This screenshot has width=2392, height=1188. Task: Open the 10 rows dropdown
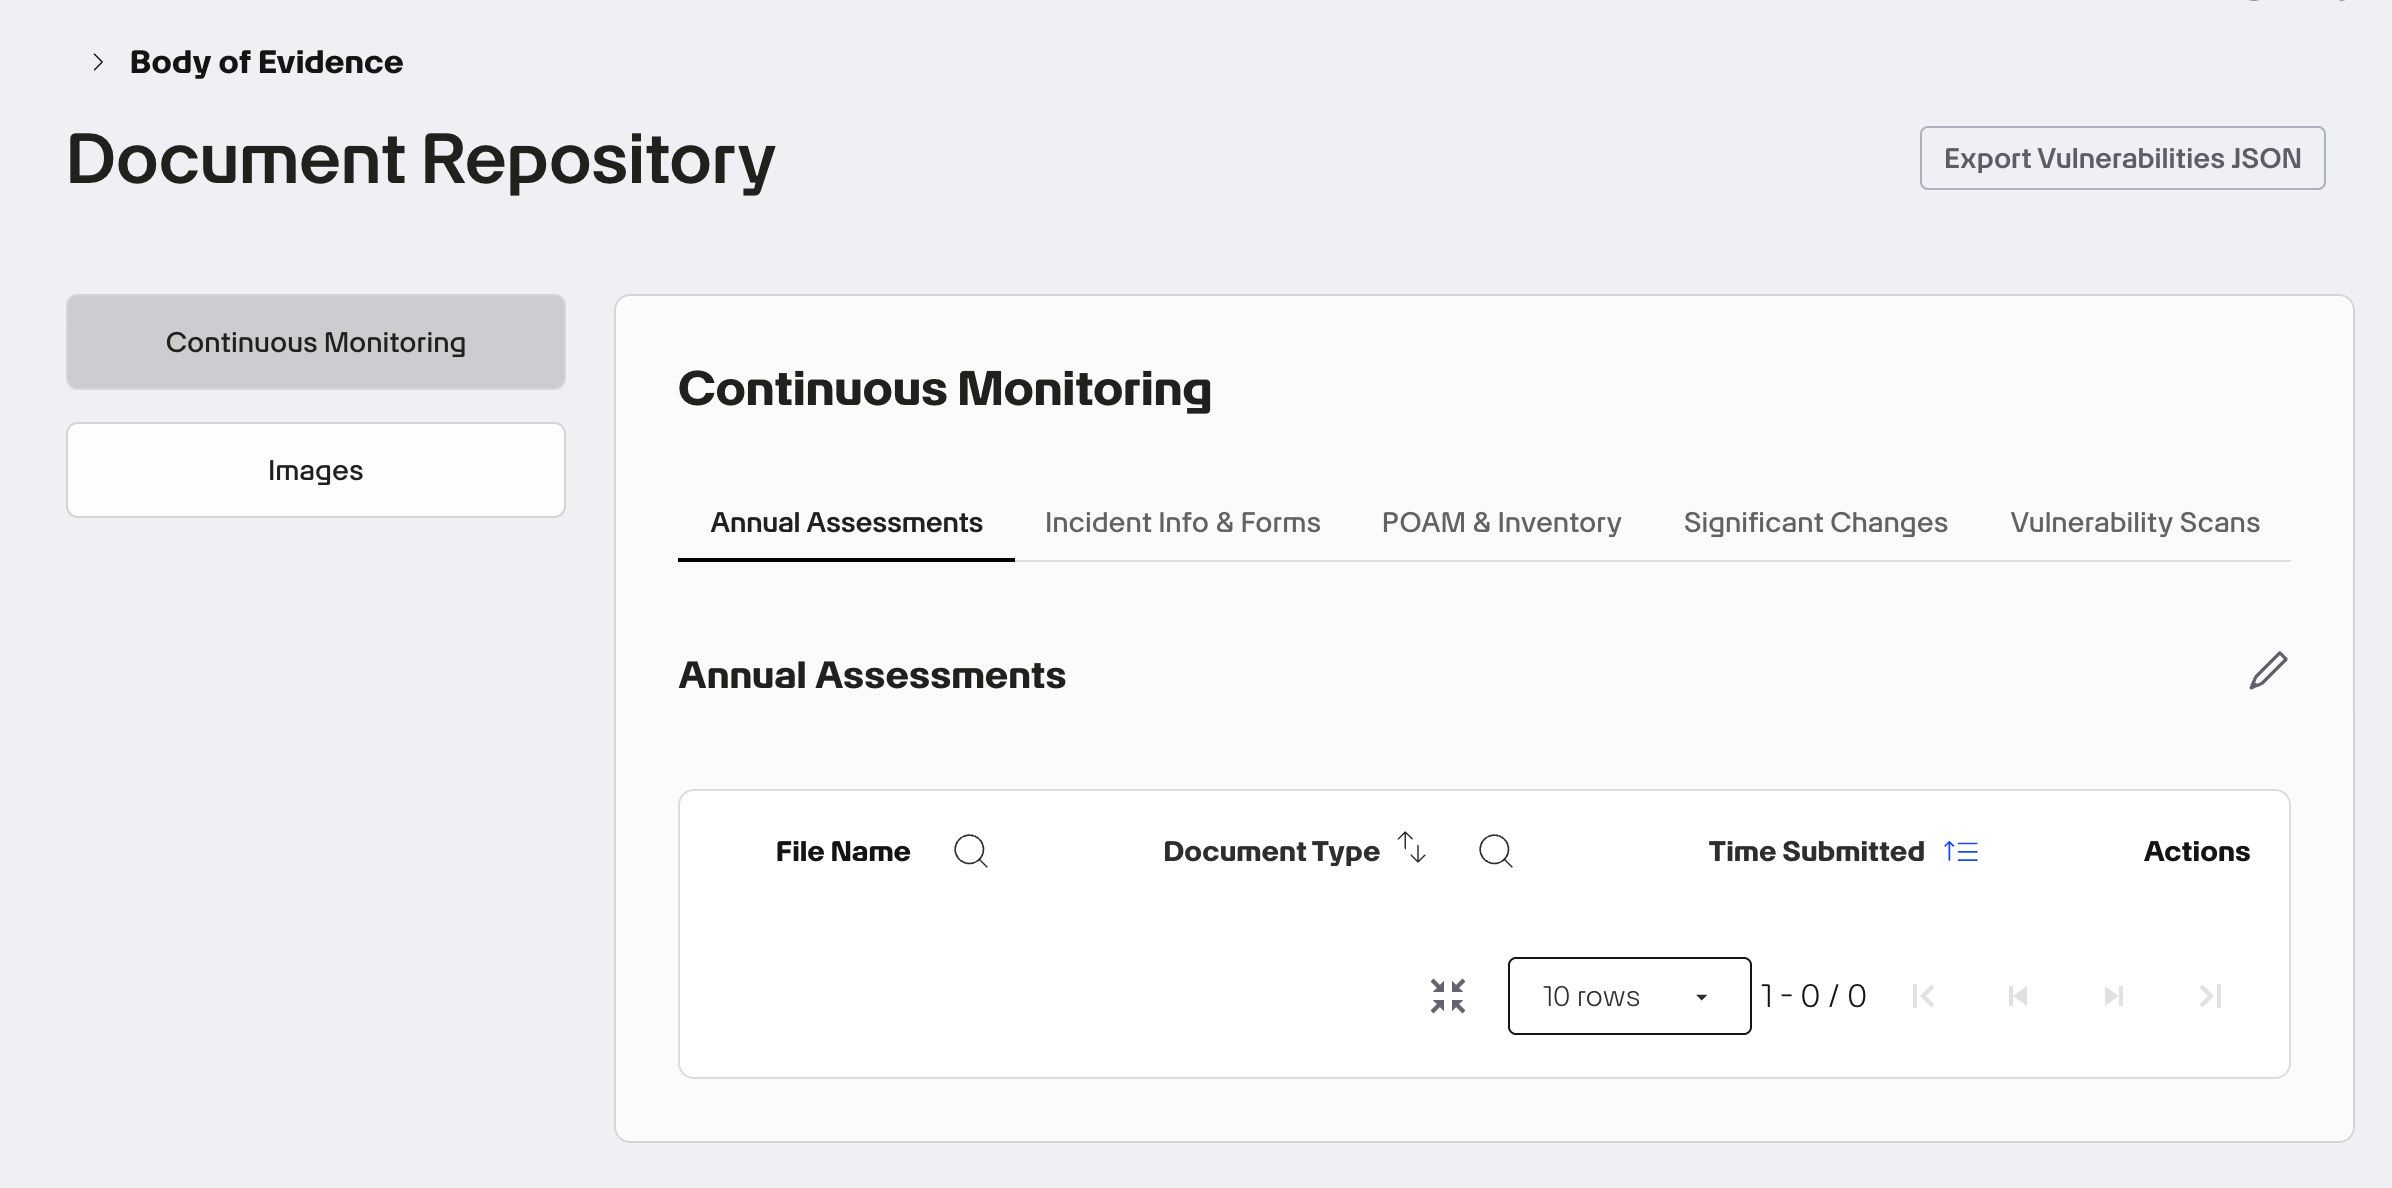[1628, 996]
